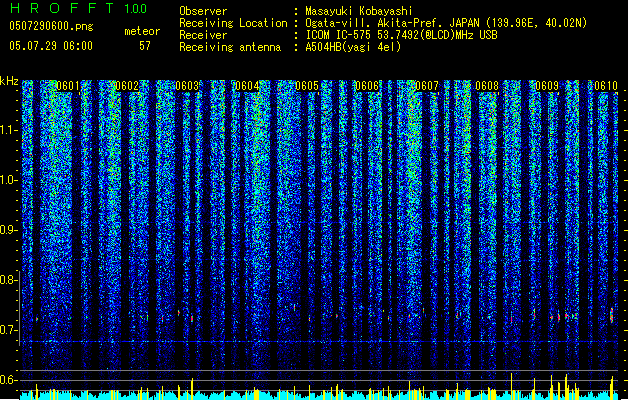
Task: Click the 0601 time marker
Action: click(67, 86)
